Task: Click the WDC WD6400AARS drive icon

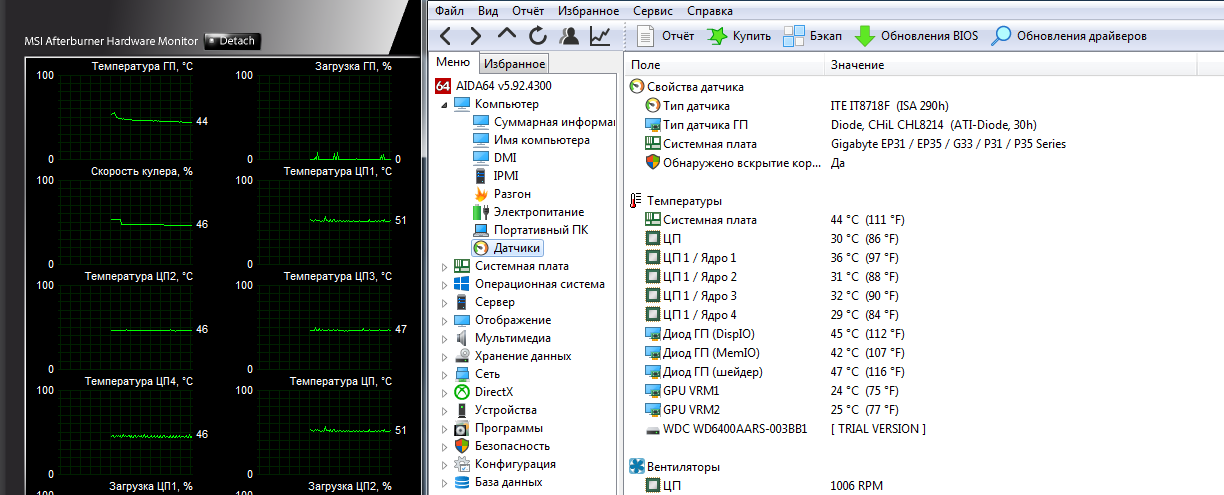Action: click(x=653, y=429)
